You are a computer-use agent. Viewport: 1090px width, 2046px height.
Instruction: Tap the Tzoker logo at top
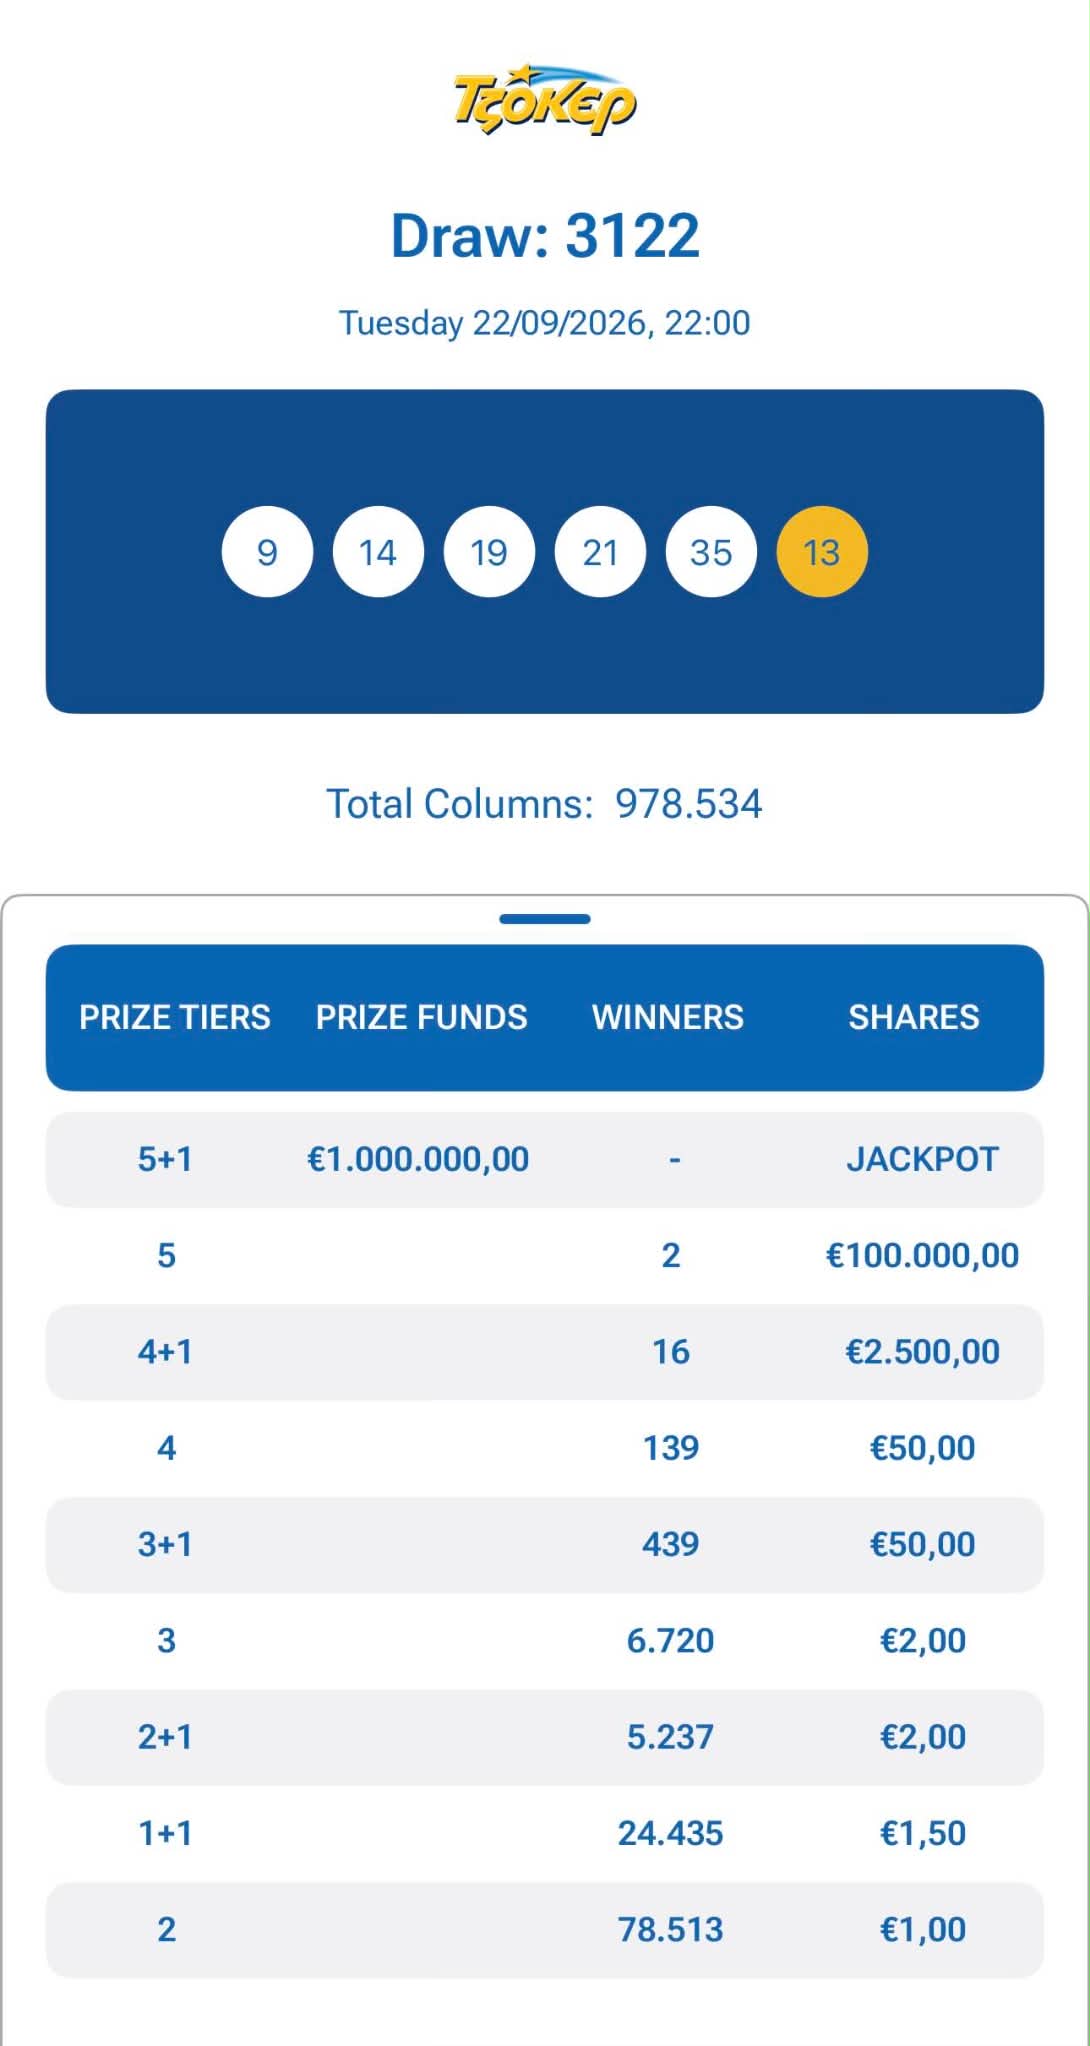point(545,99)
